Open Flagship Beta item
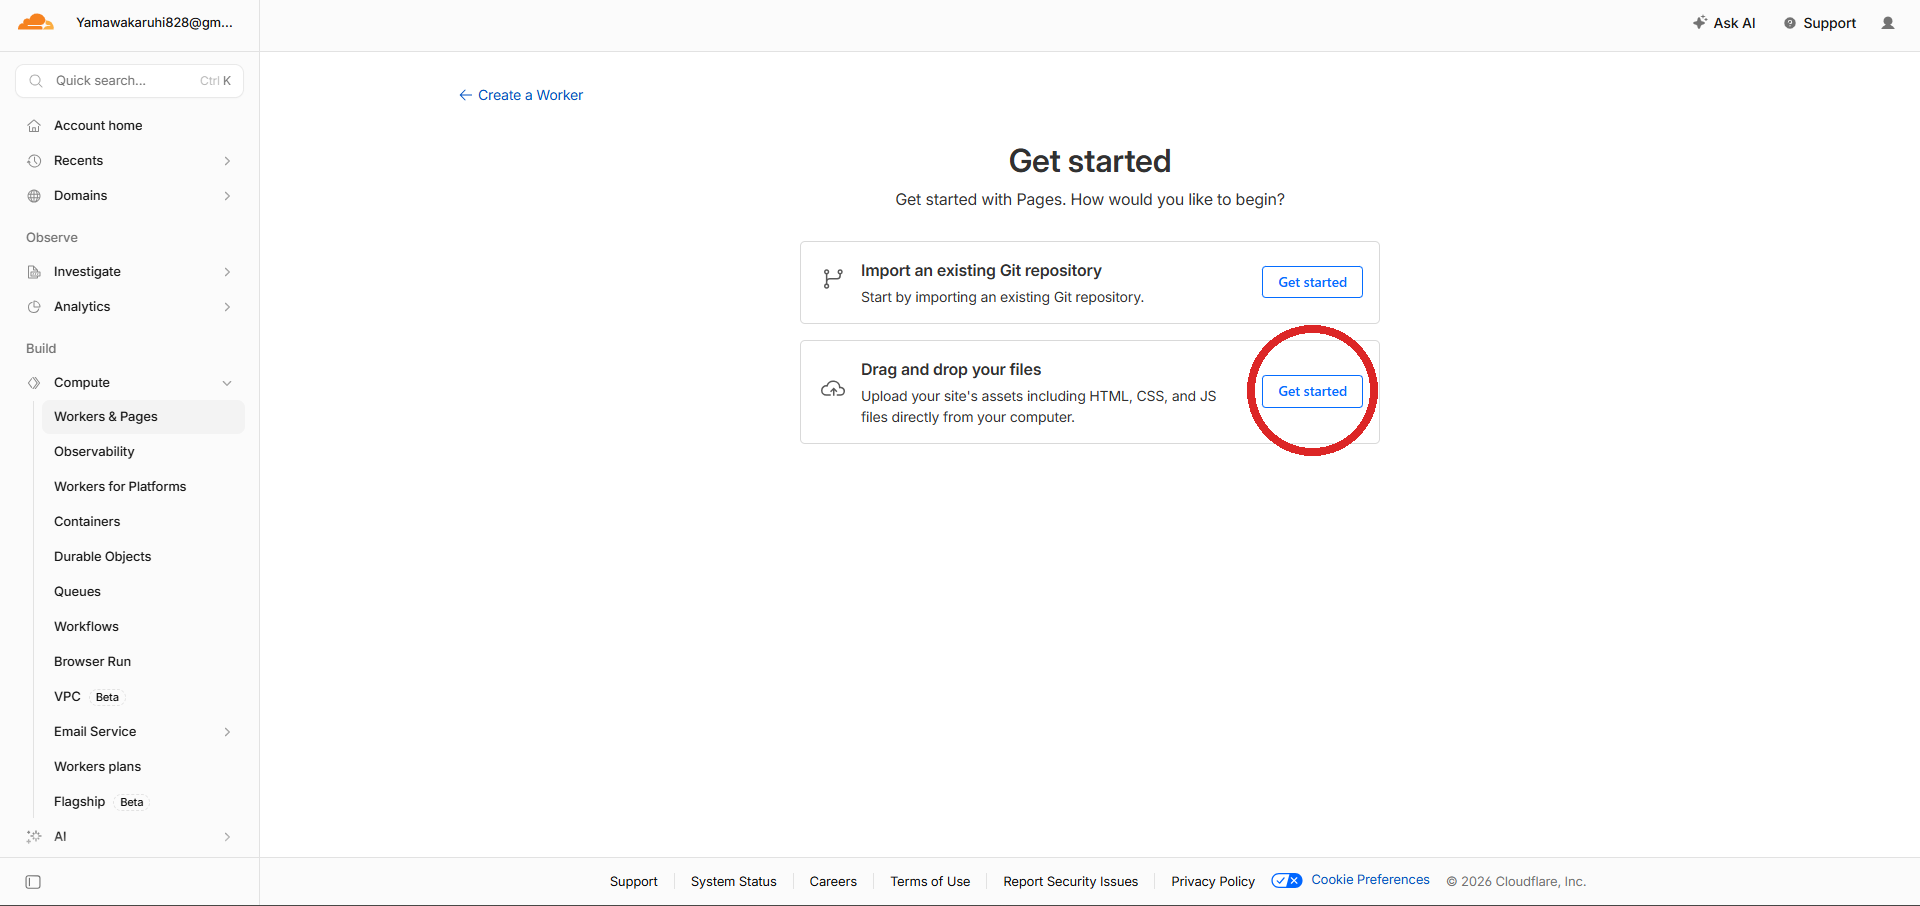1920x906 pixels. point(100,802)
